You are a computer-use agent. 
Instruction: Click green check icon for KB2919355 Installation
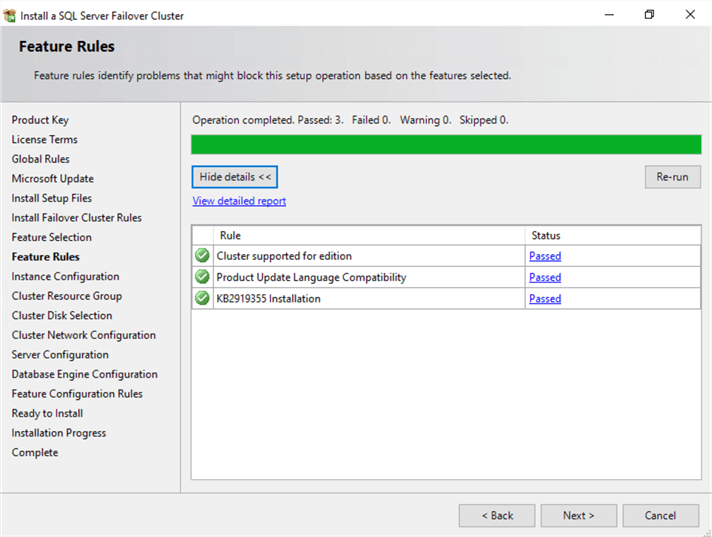pyautogui.click(x=202, y=298)
